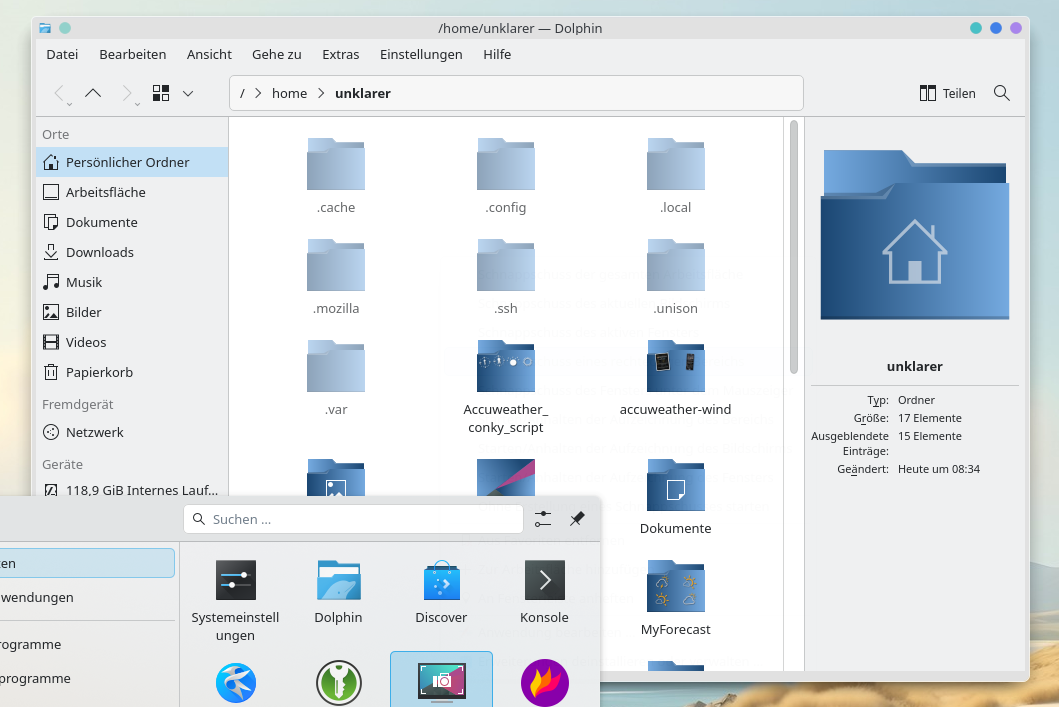Open Papierkorb in the sidebar

[132, 373]
